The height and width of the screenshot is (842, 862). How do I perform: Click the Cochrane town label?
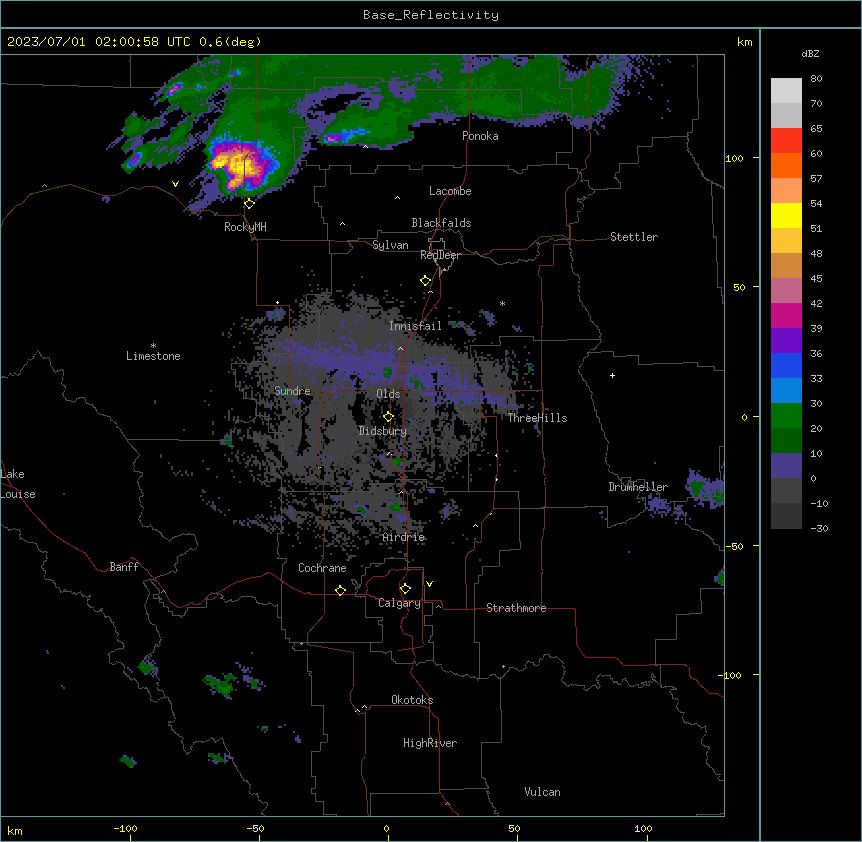coord(322,568)
